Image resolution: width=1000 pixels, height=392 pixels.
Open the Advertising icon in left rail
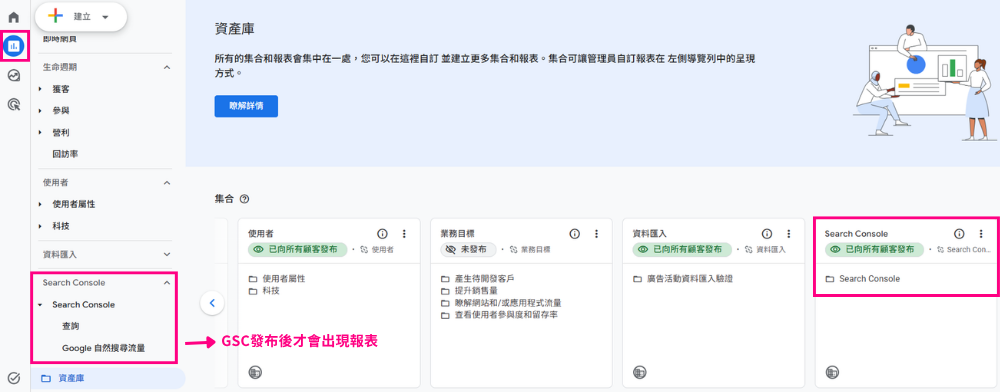pos(14,104)
